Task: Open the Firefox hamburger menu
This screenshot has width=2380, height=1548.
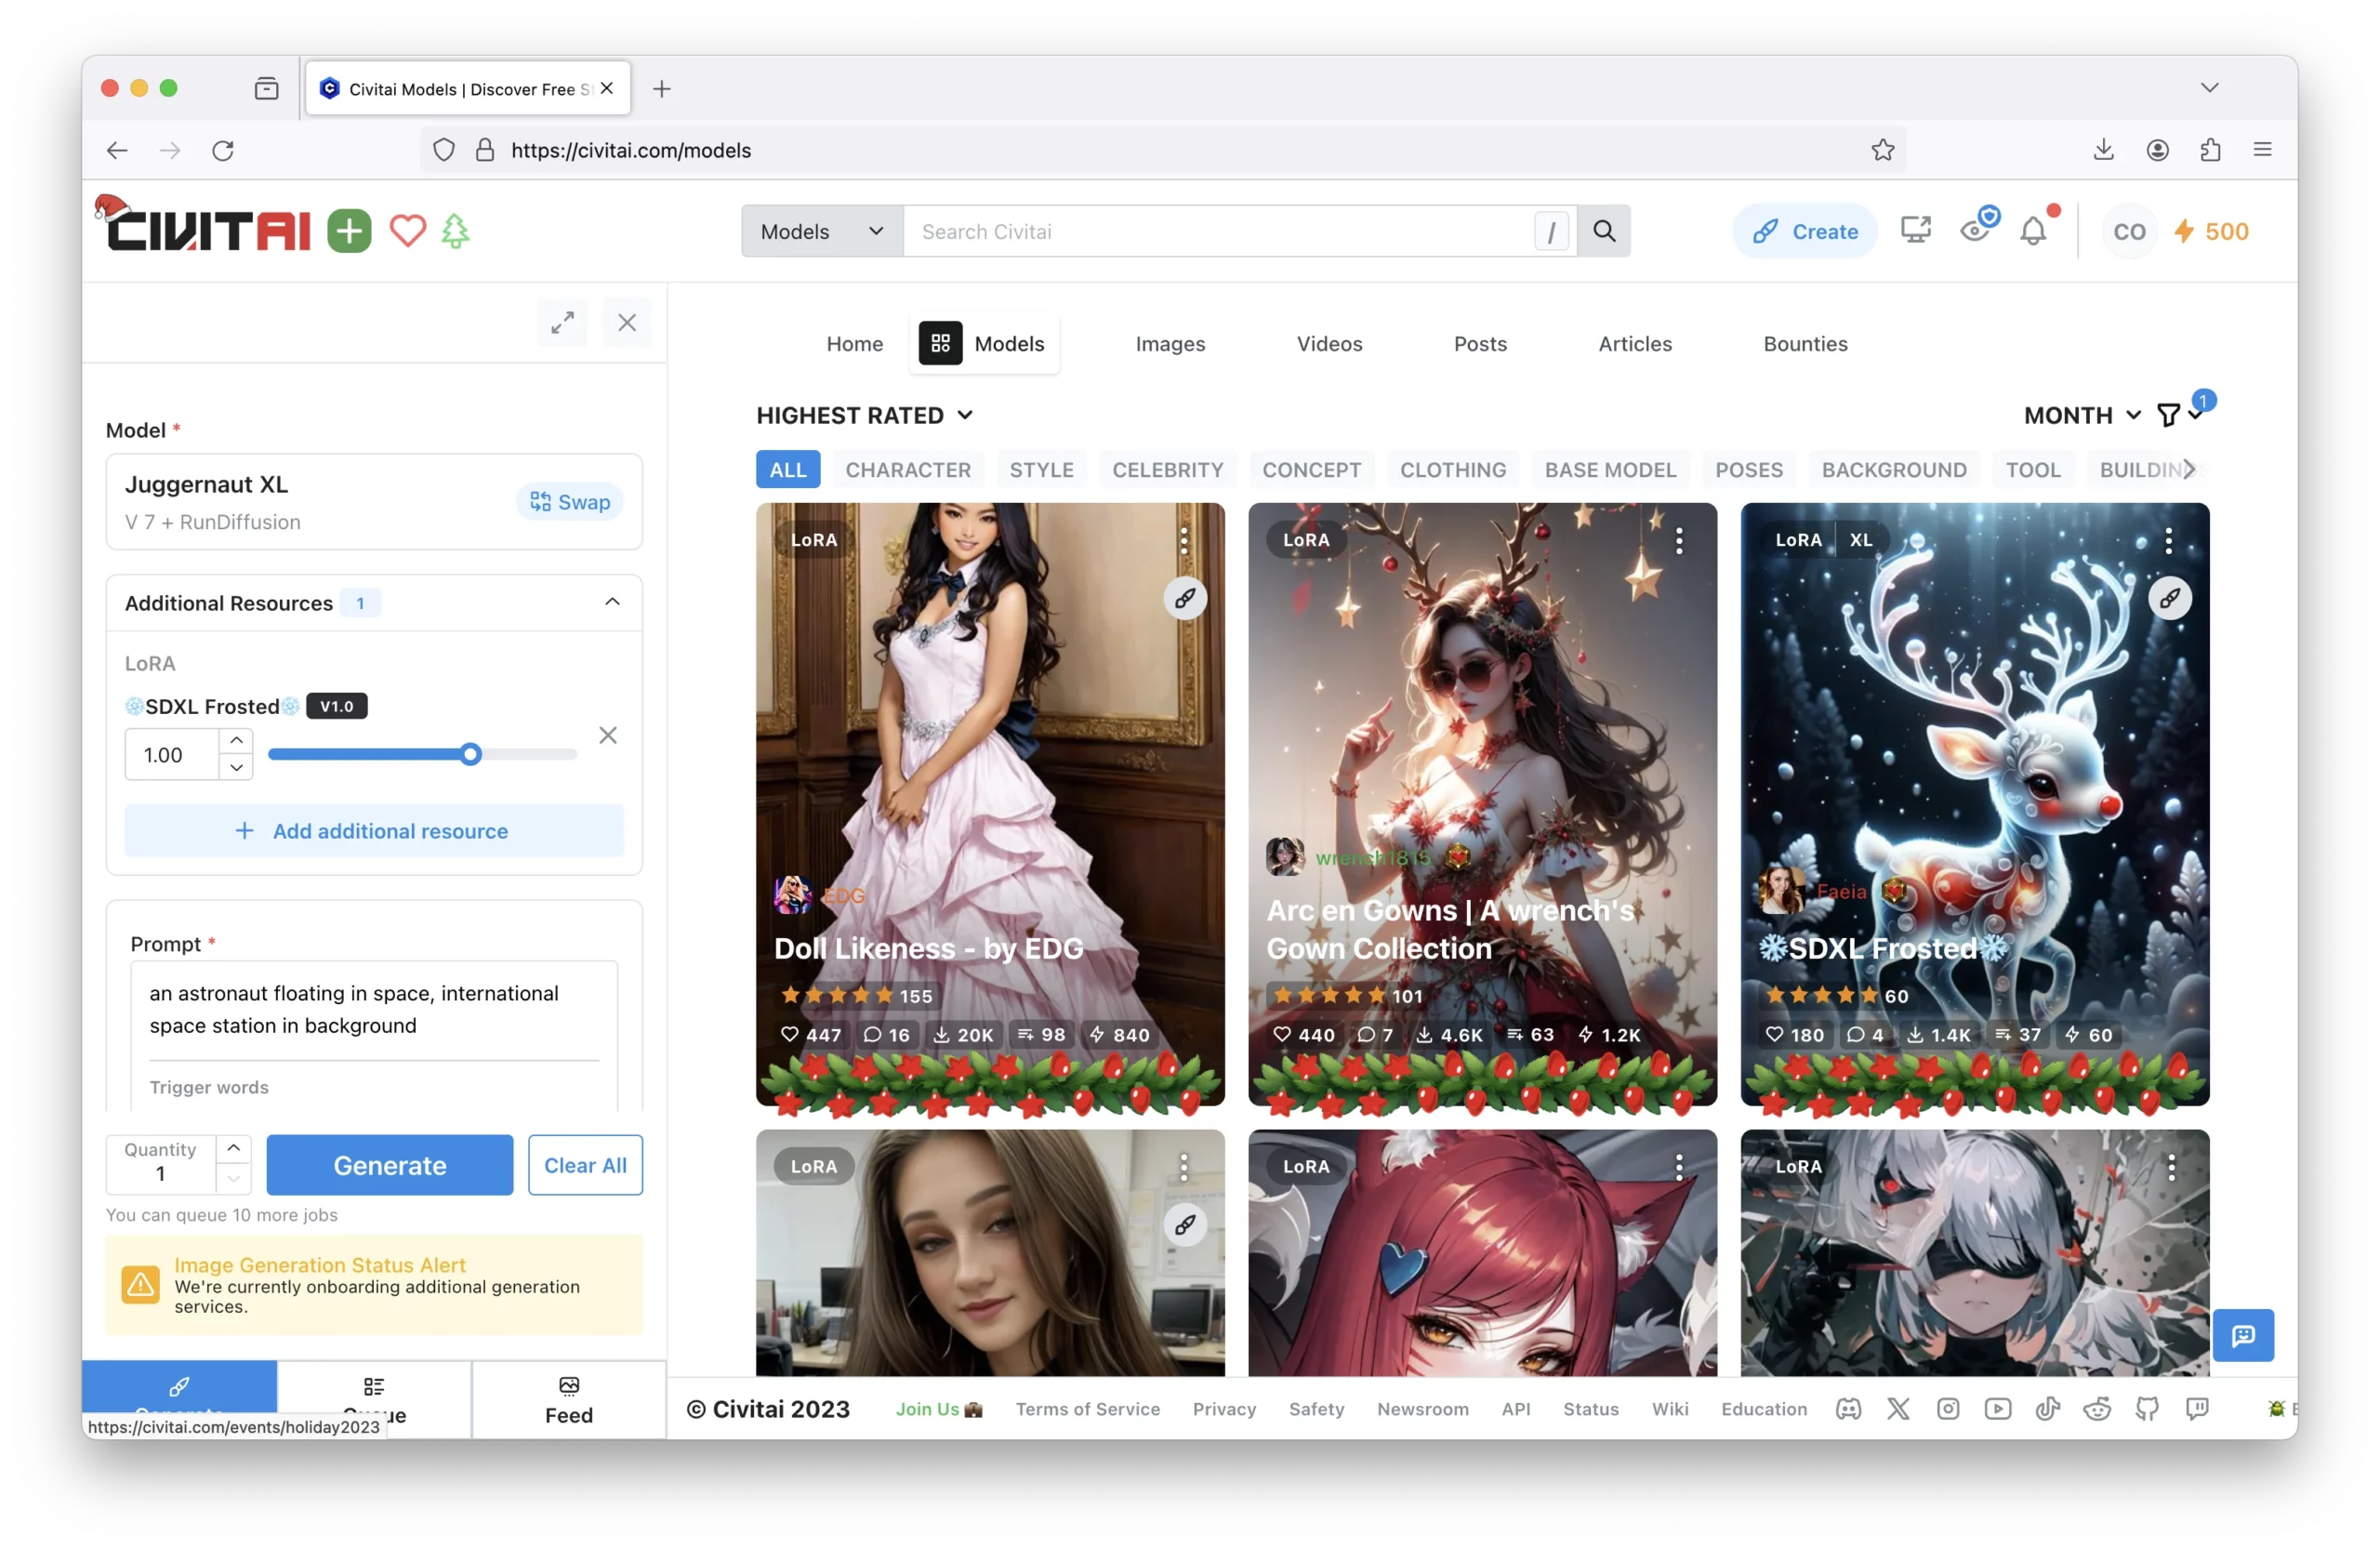Action: [2263, 150]
